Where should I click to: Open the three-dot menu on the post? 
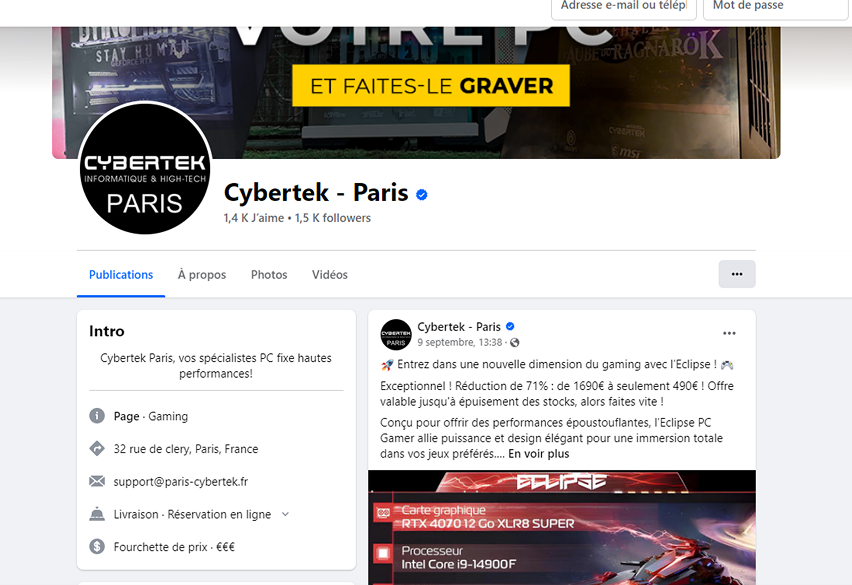[x=729, y=334]
